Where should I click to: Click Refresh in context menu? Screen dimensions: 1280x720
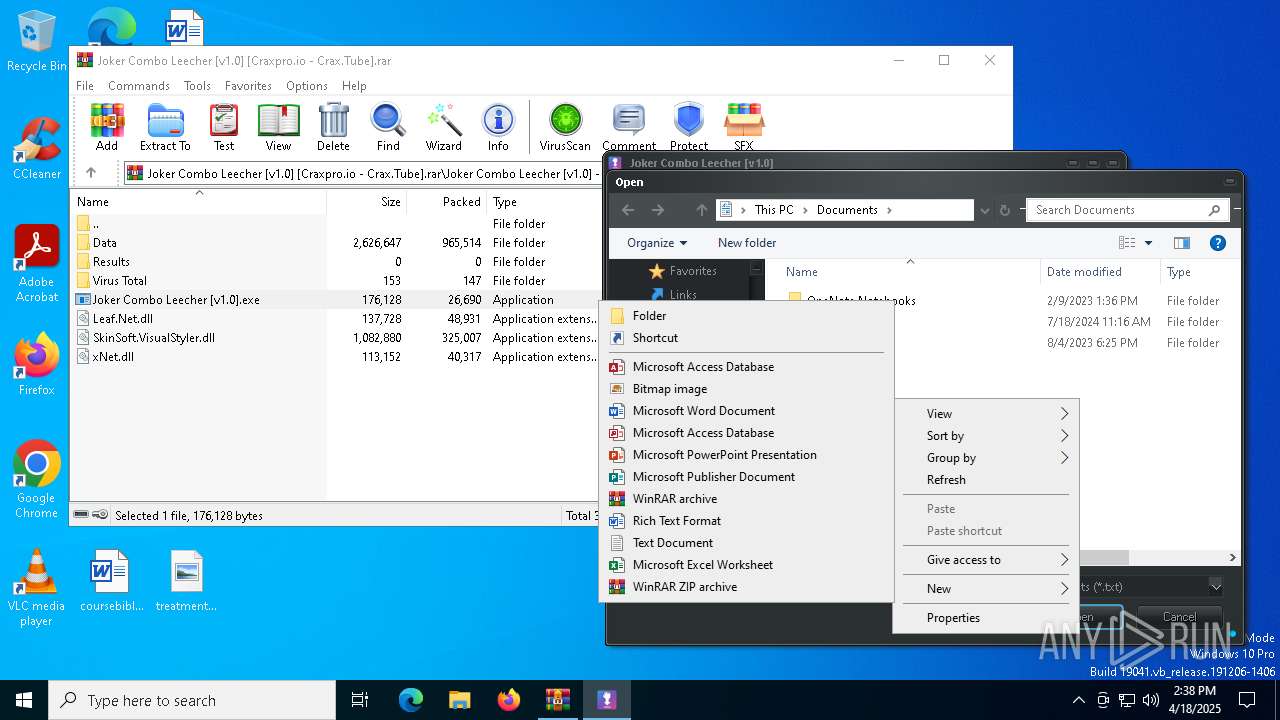coord(985,480)
